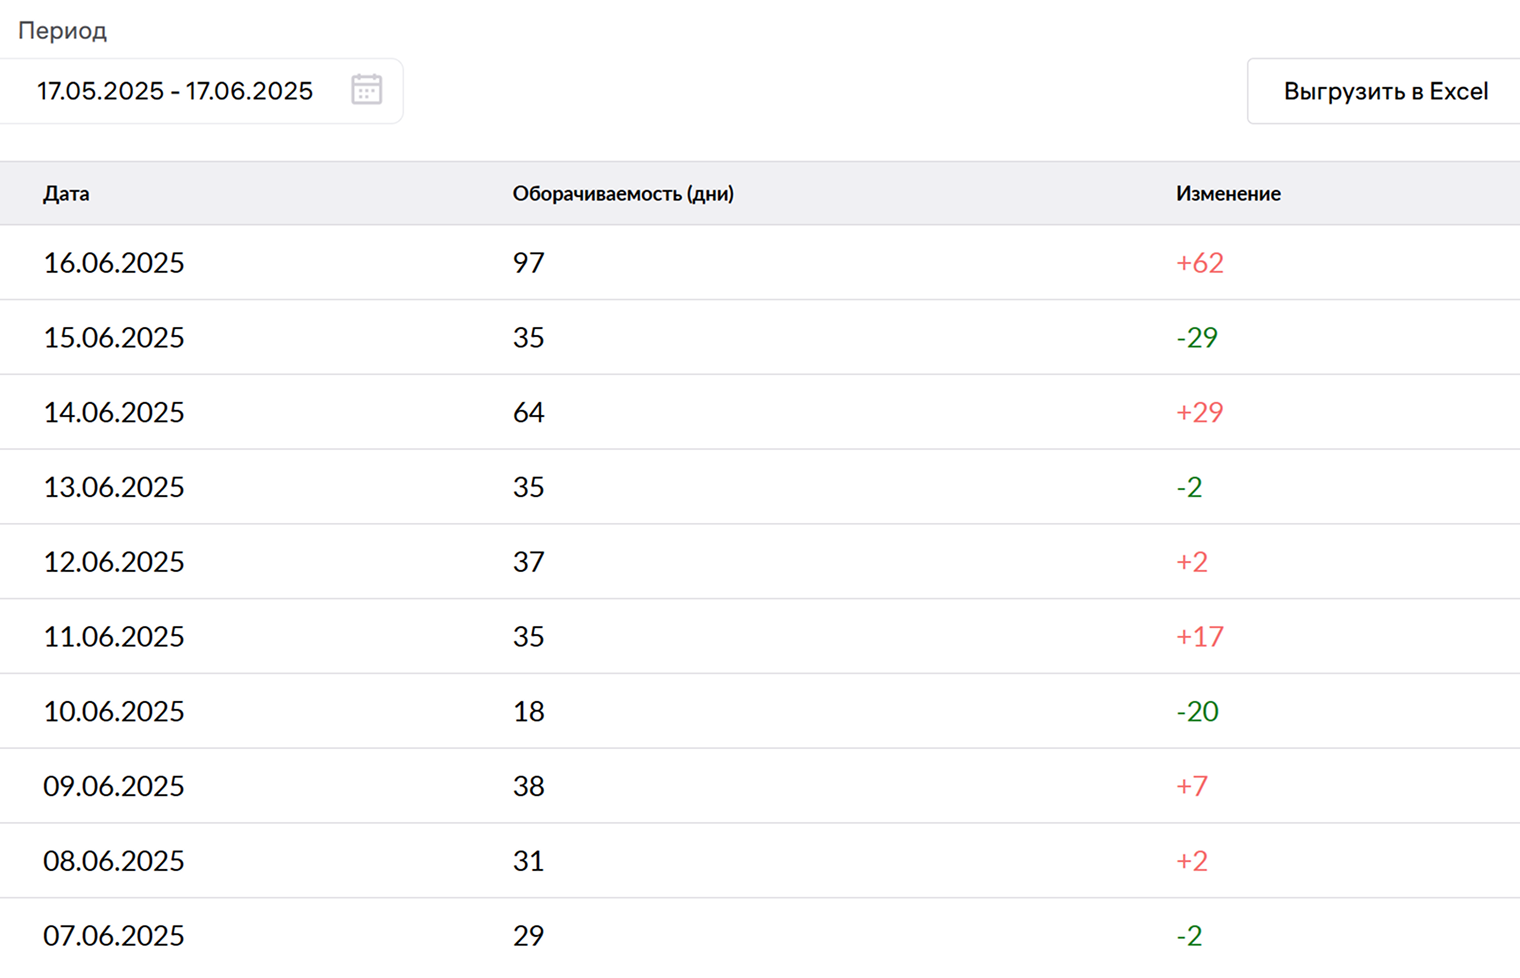Click the -29 change value
The width and height of the screenshot is (1520, 978).
[x=1197, y=337]
